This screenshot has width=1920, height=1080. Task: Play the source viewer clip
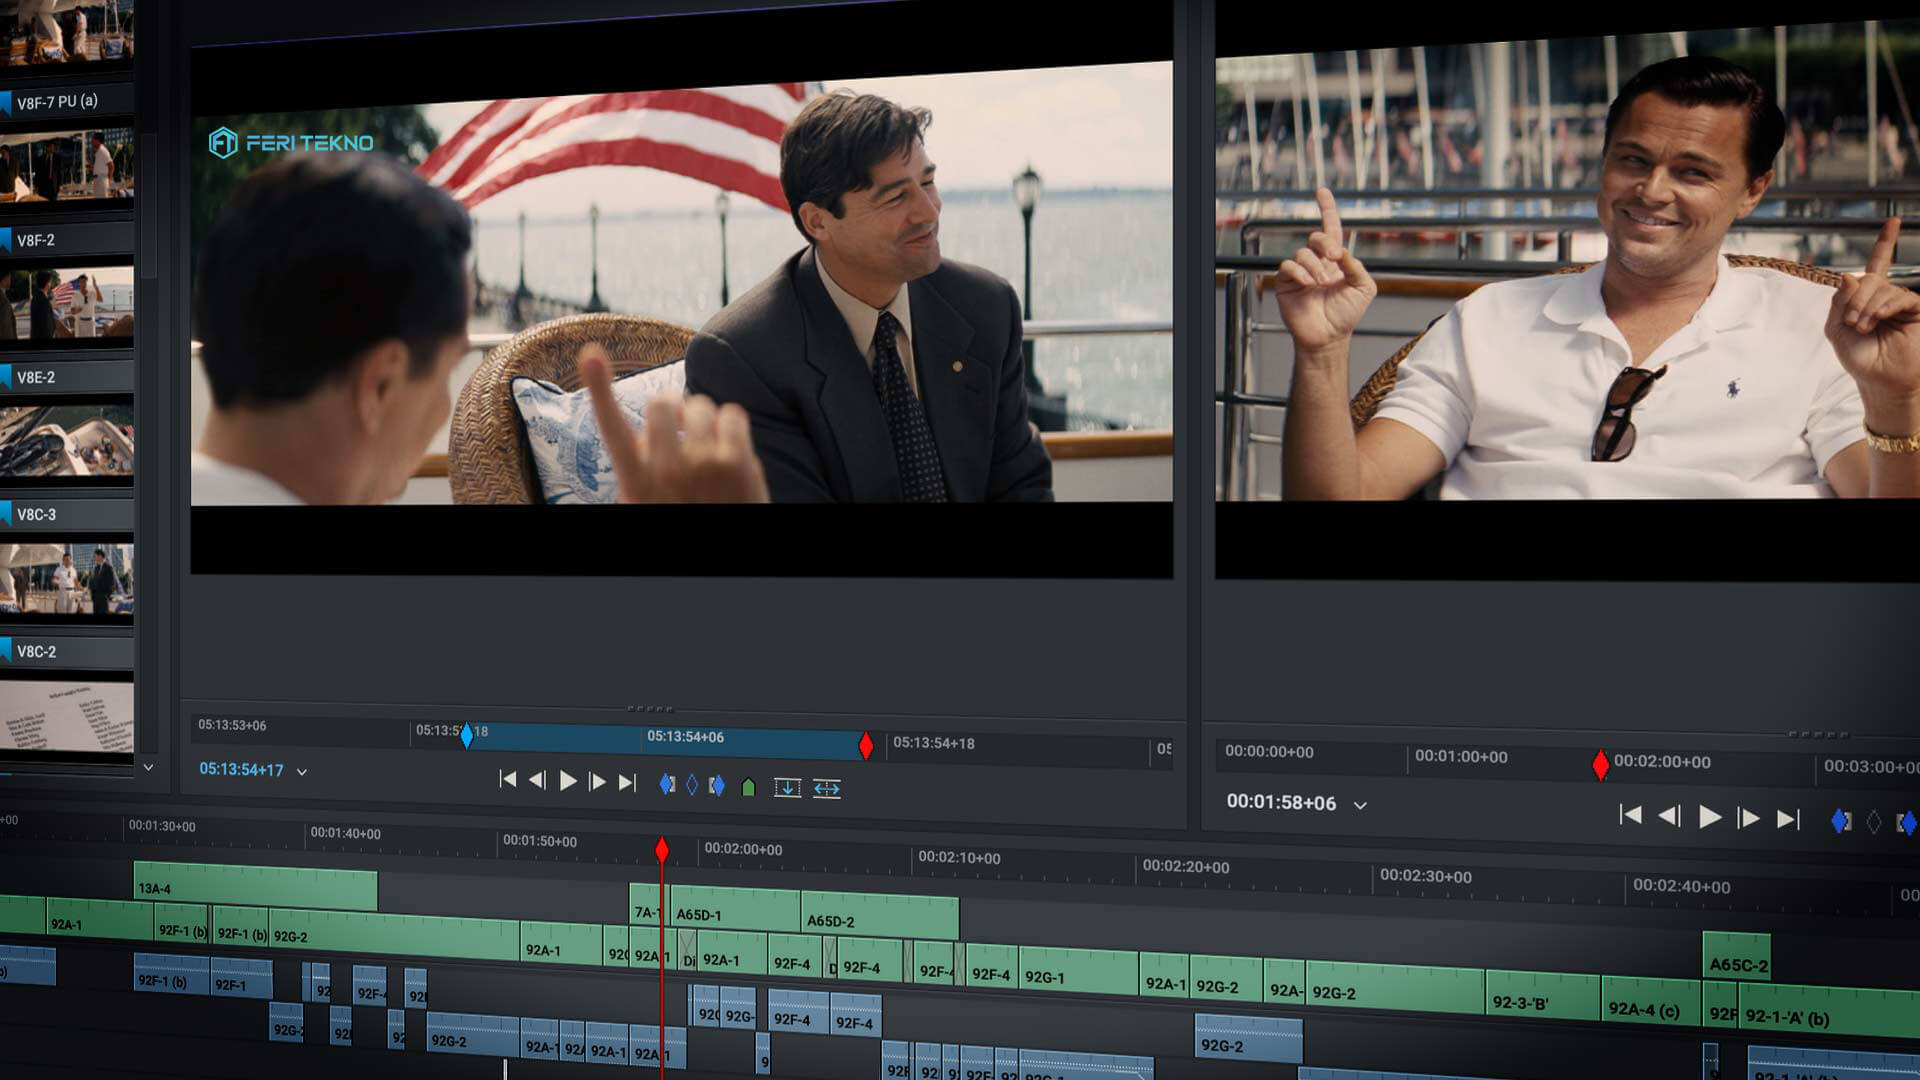pos(568,781)
